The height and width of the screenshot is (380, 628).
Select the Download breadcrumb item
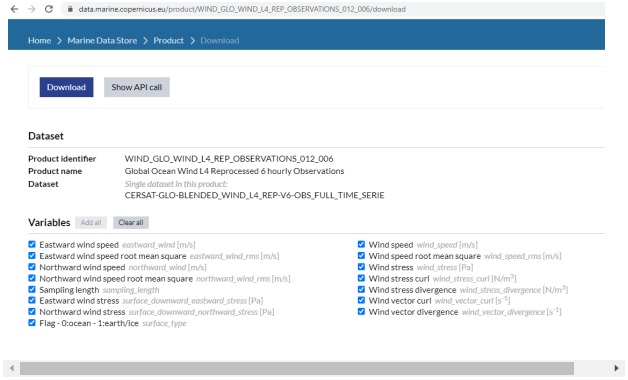tap(219, 40)
